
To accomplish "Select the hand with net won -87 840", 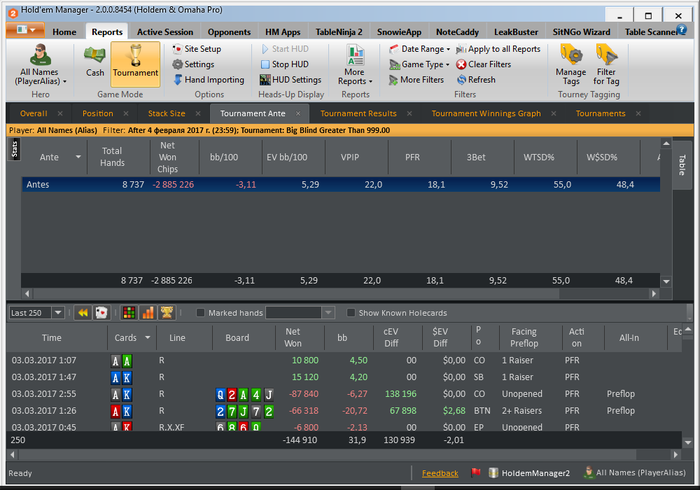I will coord(344,394).
